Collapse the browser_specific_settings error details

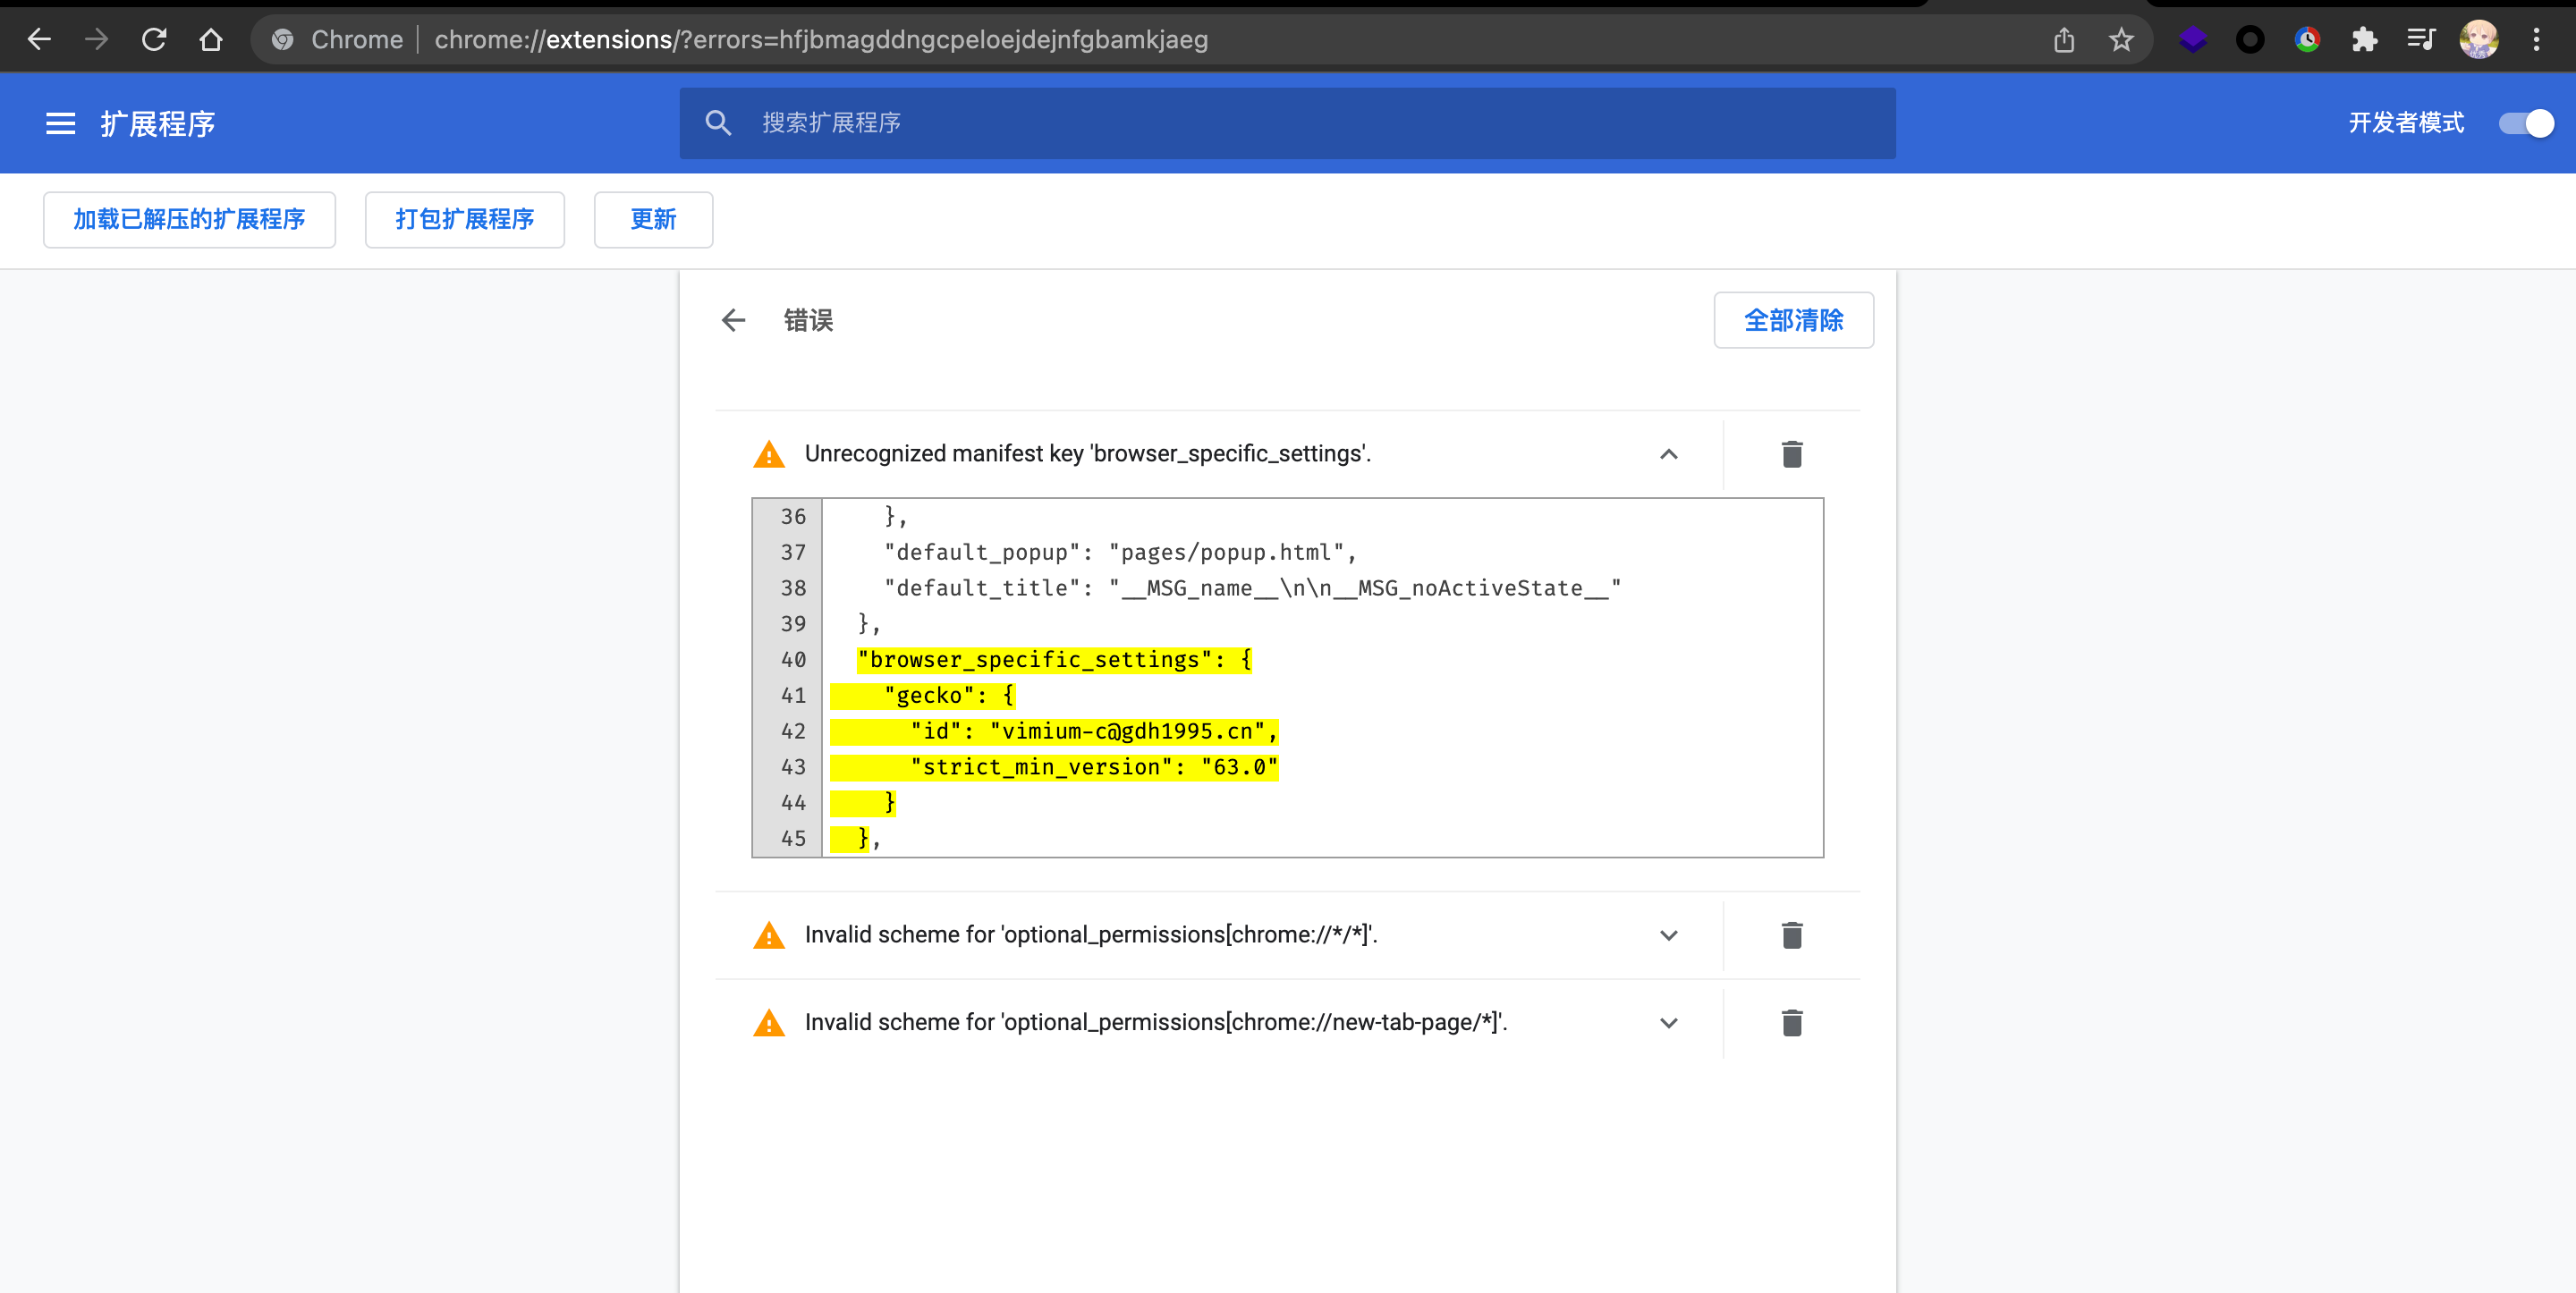click(1668, 454)
